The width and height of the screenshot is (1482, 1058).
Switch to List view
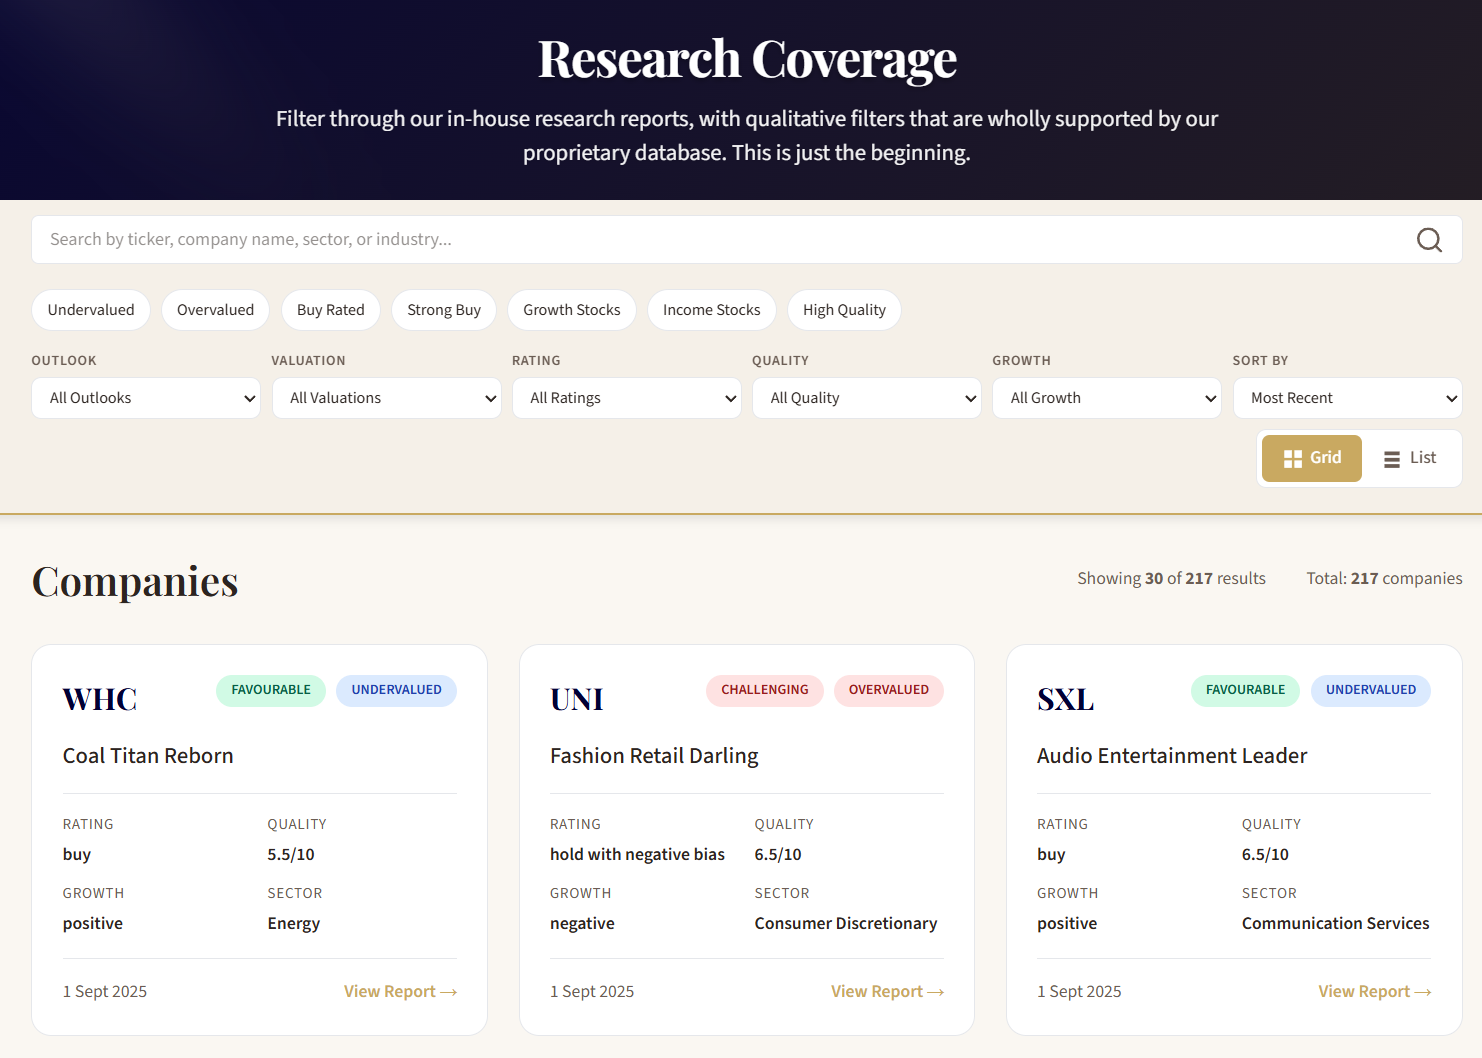1409,458
